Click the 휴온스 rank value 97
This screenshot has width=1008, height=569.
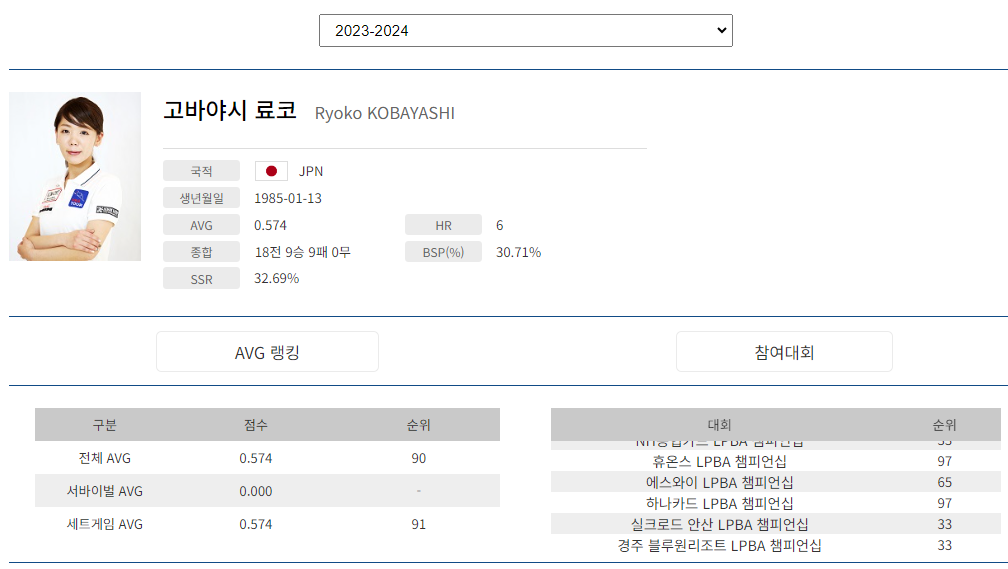[x=944, y=461]
